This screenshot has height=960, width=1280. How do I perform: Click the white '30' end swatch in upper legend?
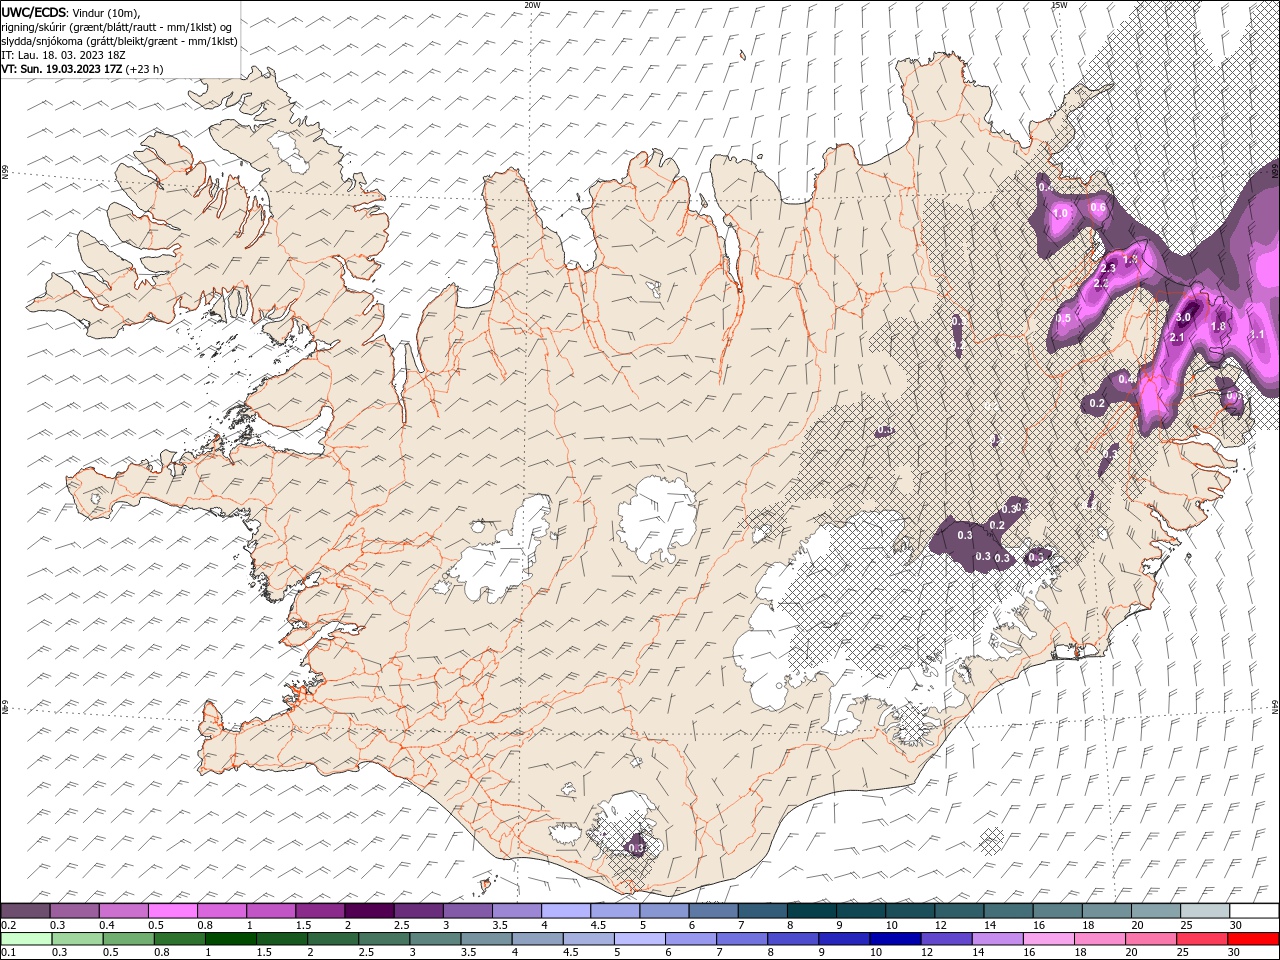[1253, 911]
